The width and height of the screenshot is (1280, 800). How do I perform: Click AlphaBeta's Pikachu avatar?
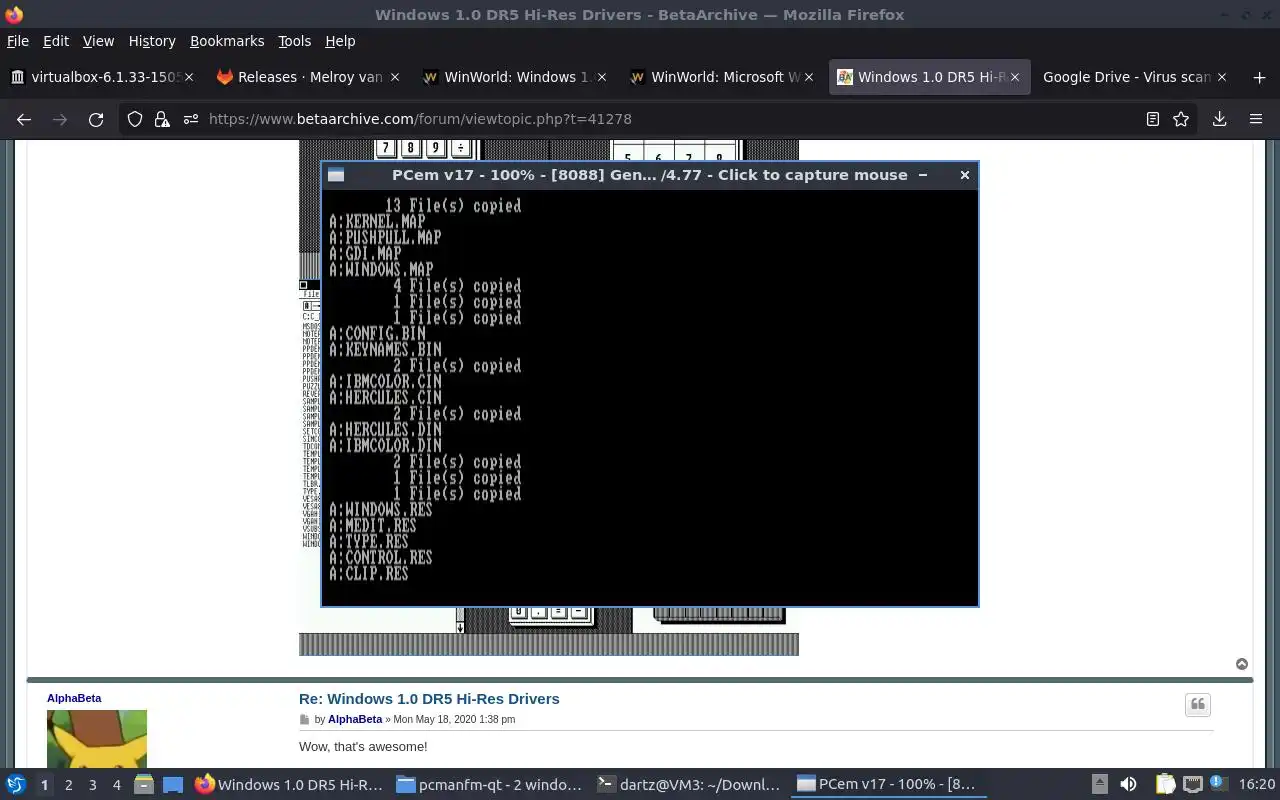(97, 740)
